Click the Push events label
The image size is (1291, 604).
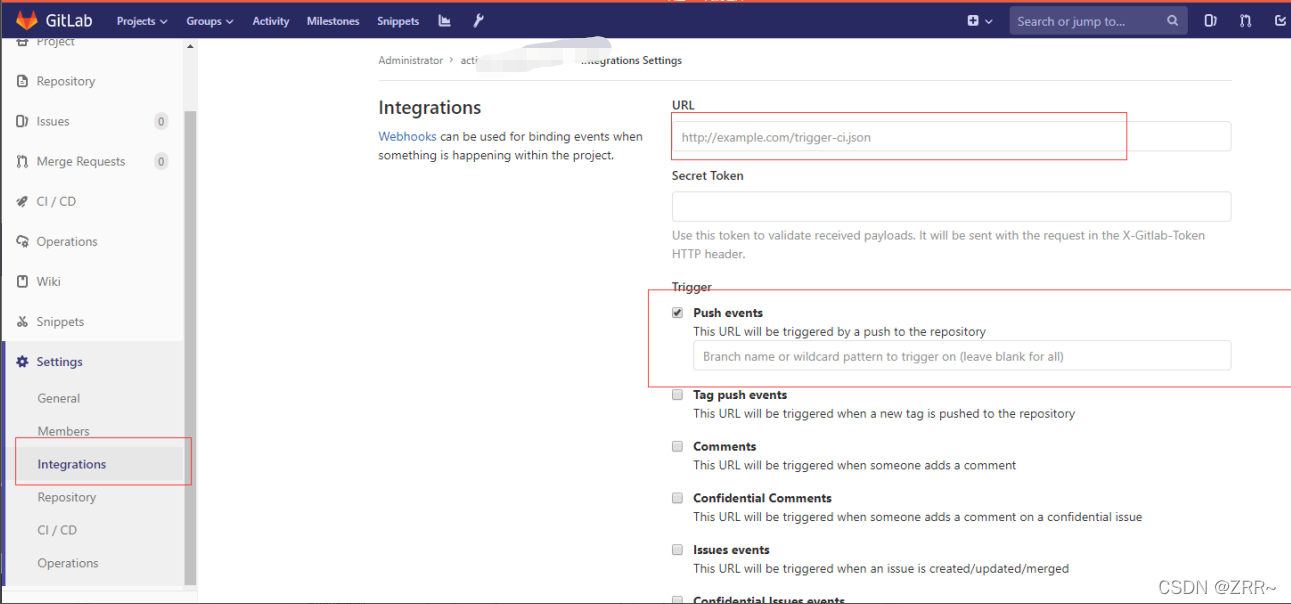728,313
